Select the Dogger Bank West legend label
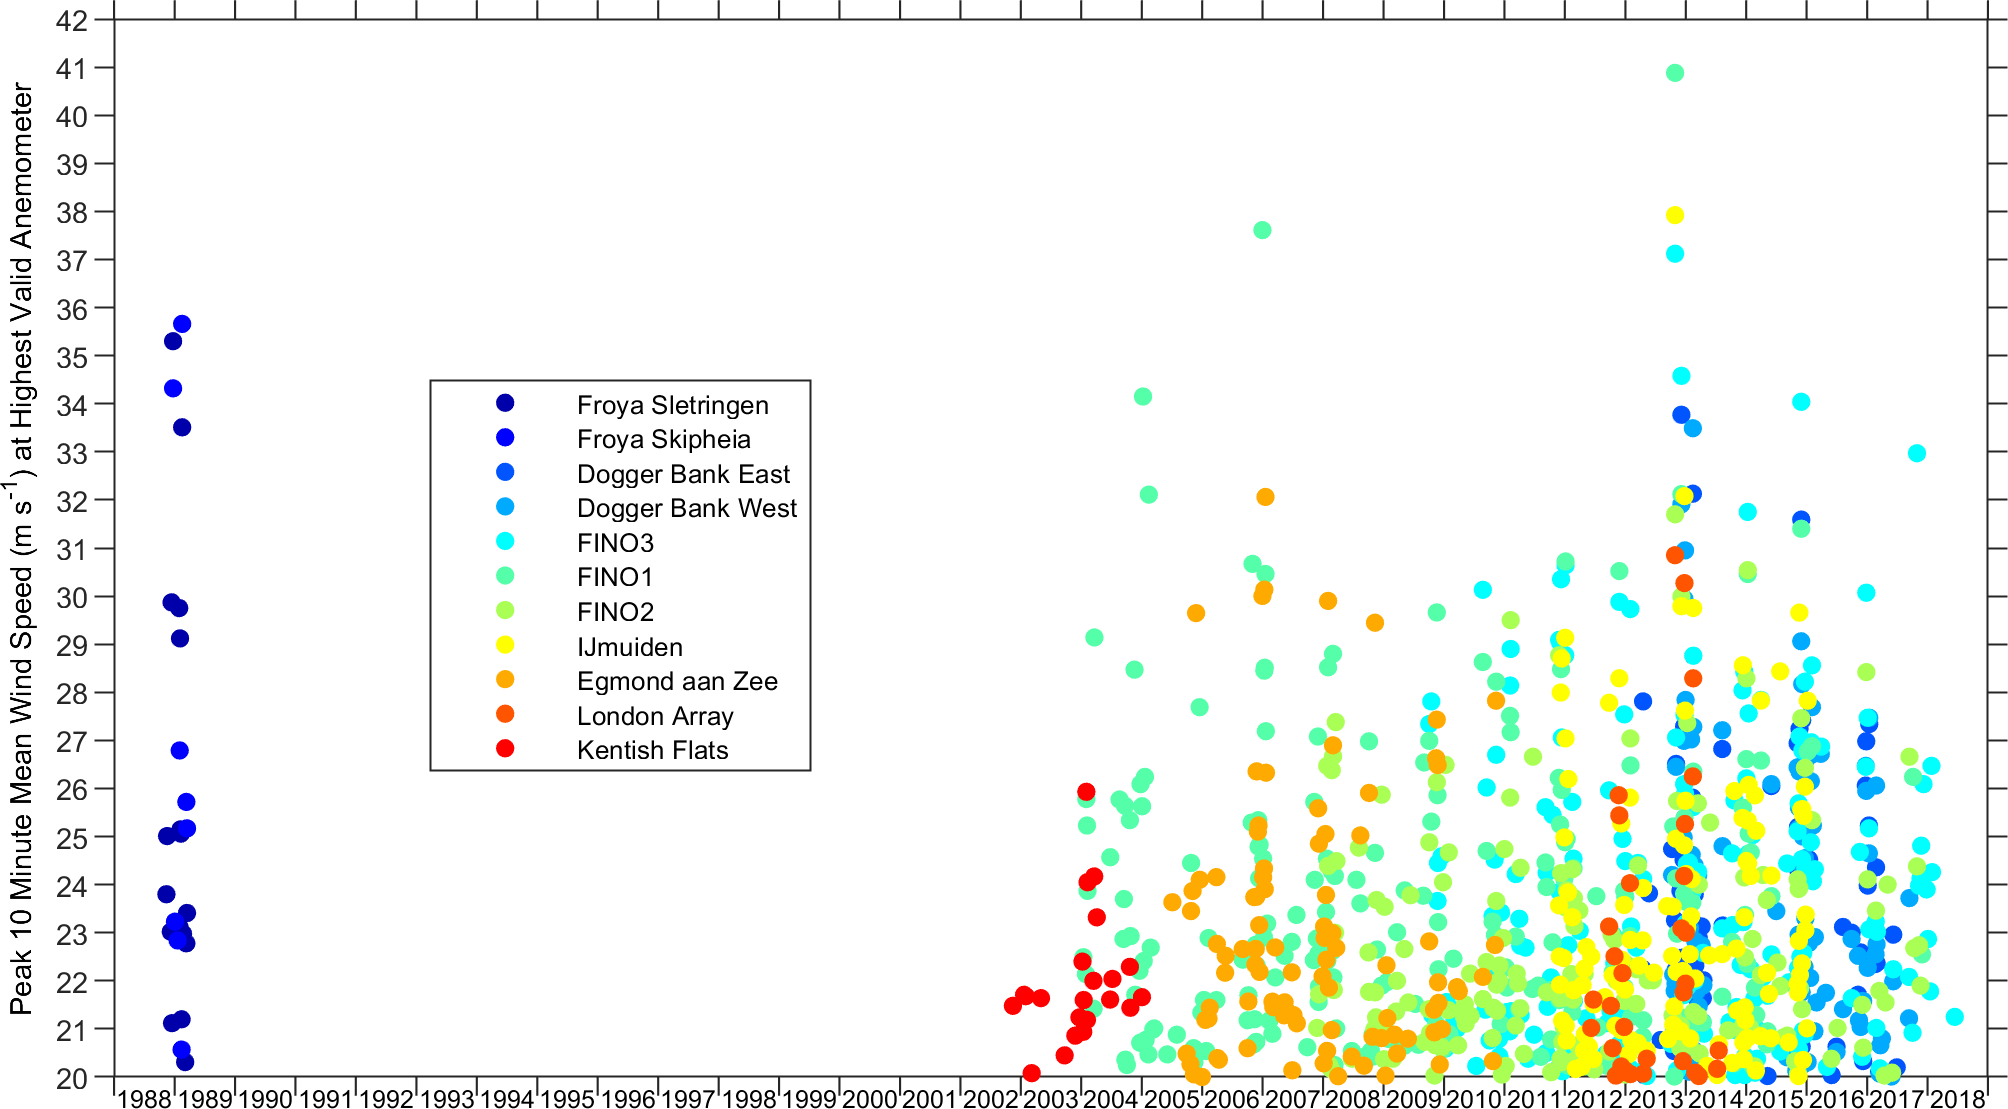This screenshot has height=1109, width=2008. click(686, 508)
